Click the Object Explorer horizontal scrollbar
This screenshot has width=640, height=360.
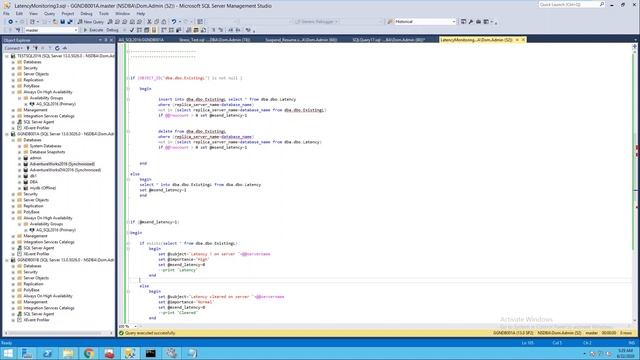coord(58,333)
